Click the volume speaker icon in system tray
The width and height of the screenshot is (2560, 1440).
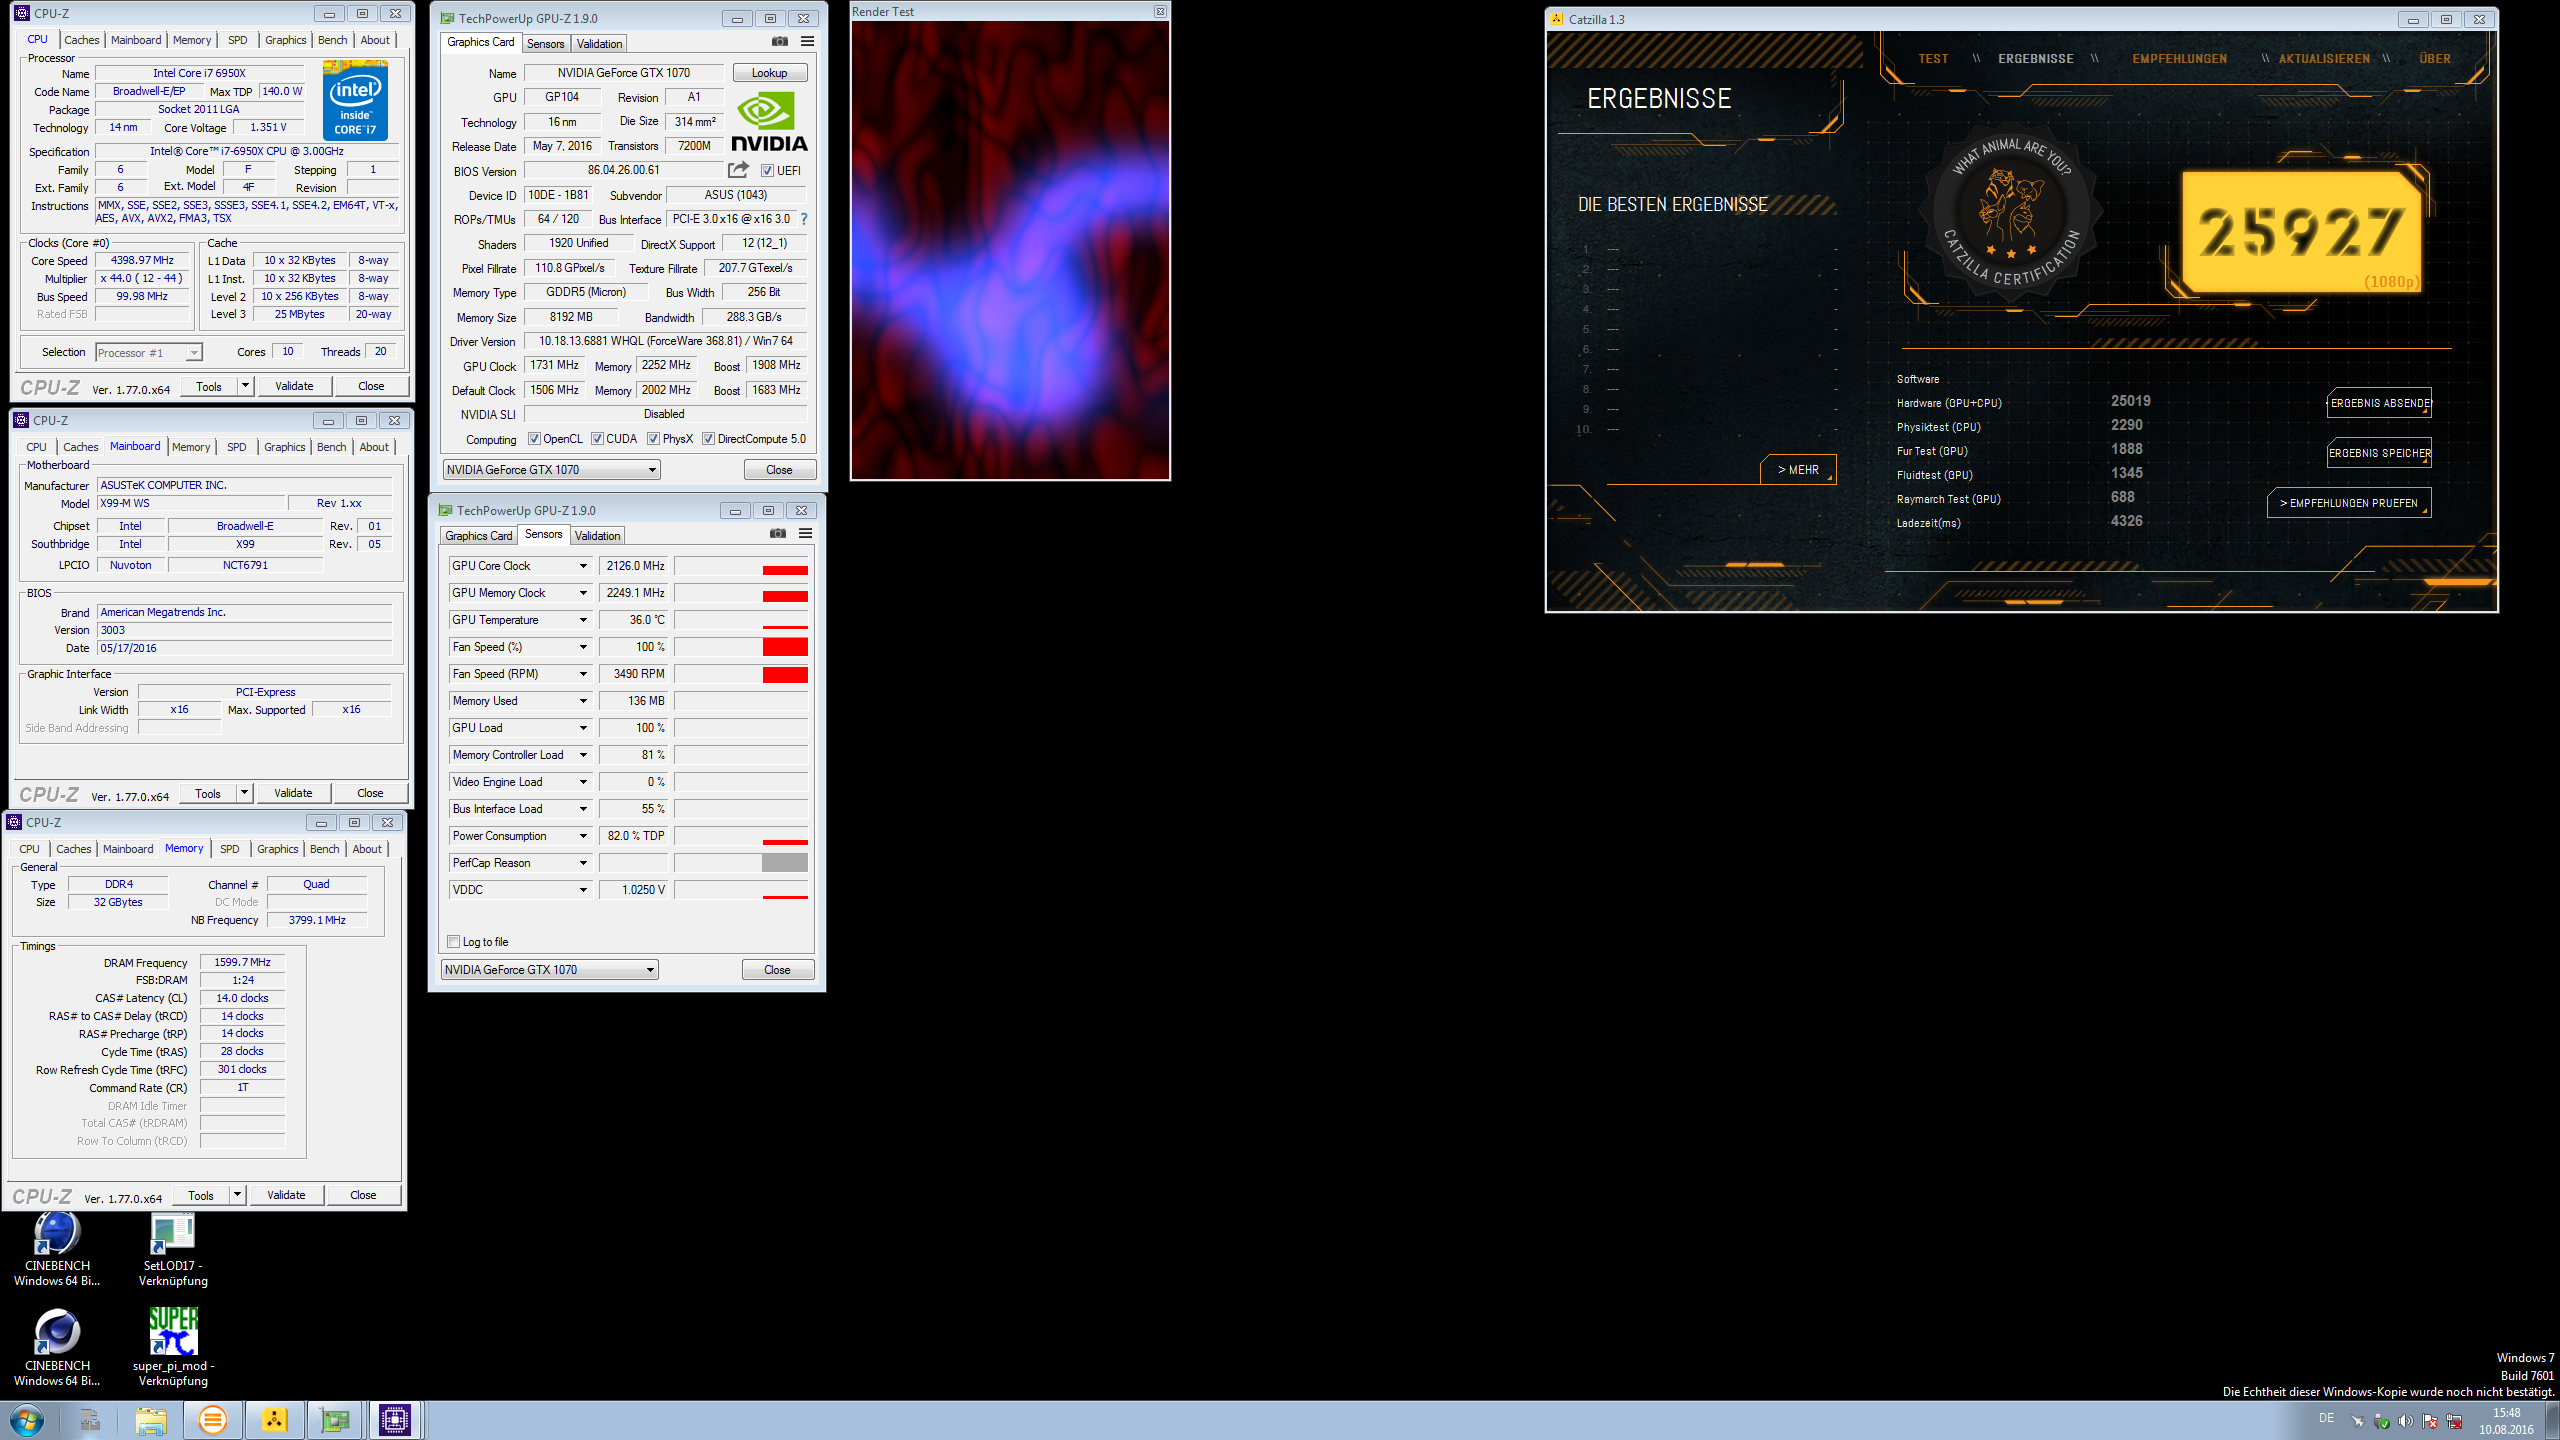pos(2406,1421)
